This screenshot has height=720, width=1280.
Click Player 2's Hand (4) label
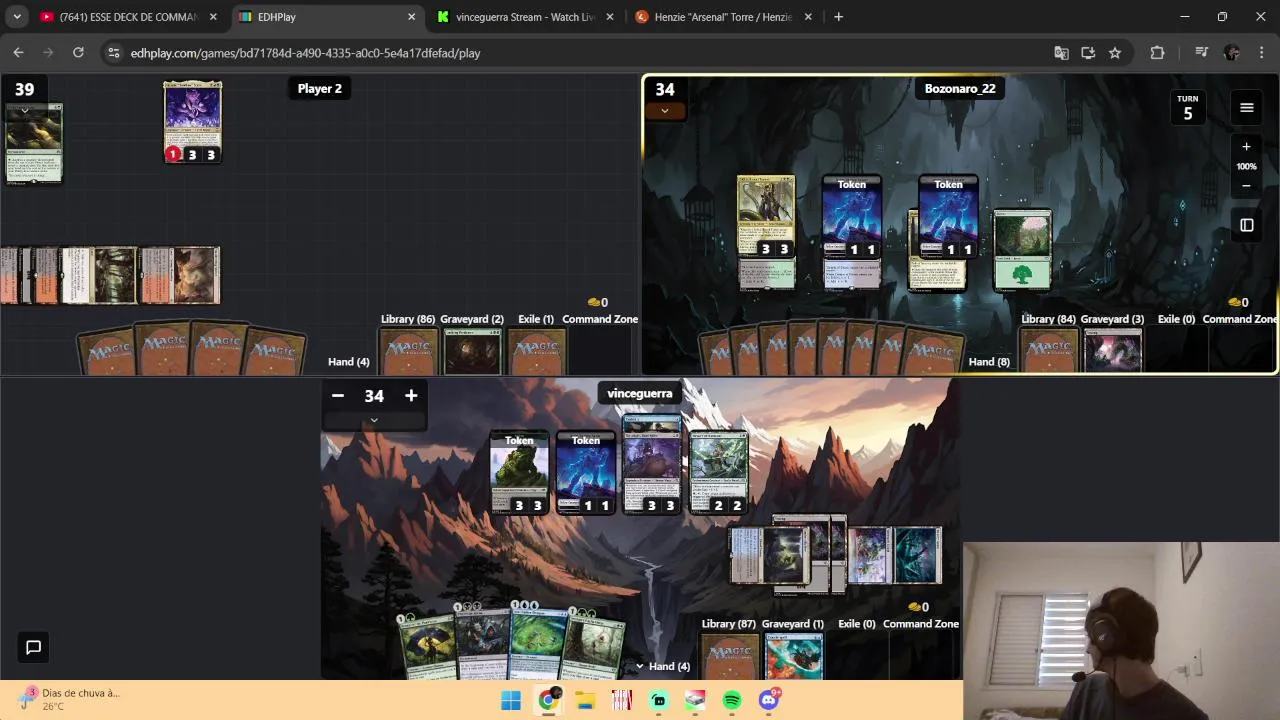click(349, 361)
